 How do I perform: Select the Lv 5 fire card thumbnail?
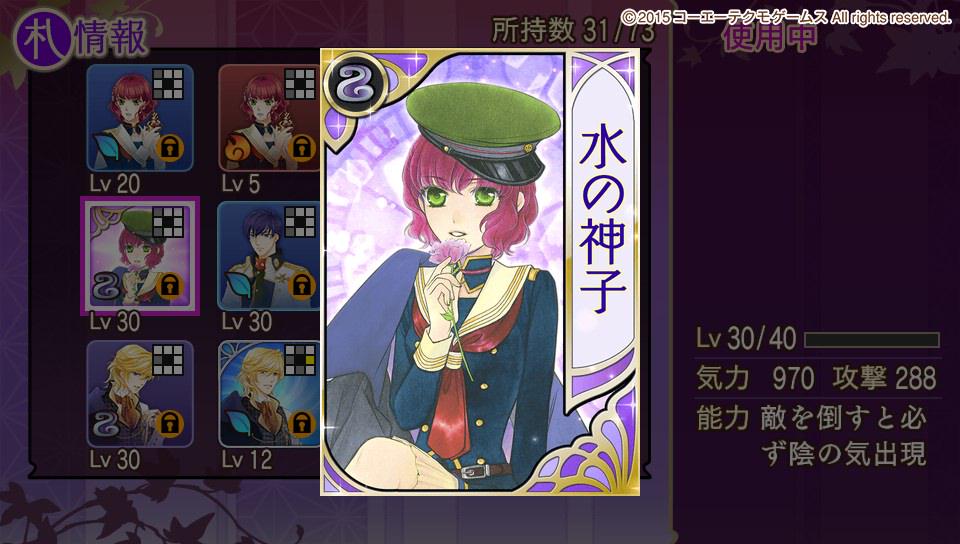[269, 117]
